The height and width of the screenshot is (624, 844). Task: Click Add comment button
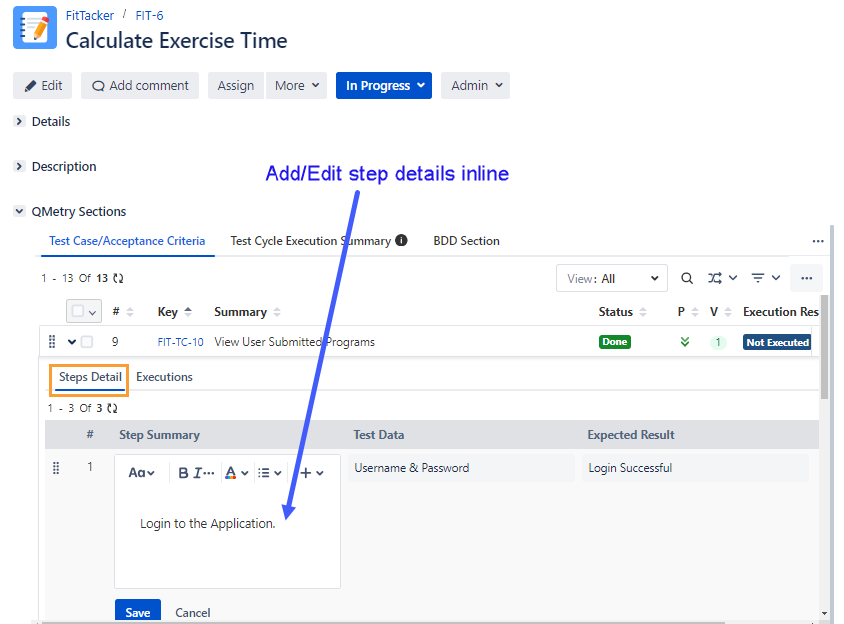[140, 86]
